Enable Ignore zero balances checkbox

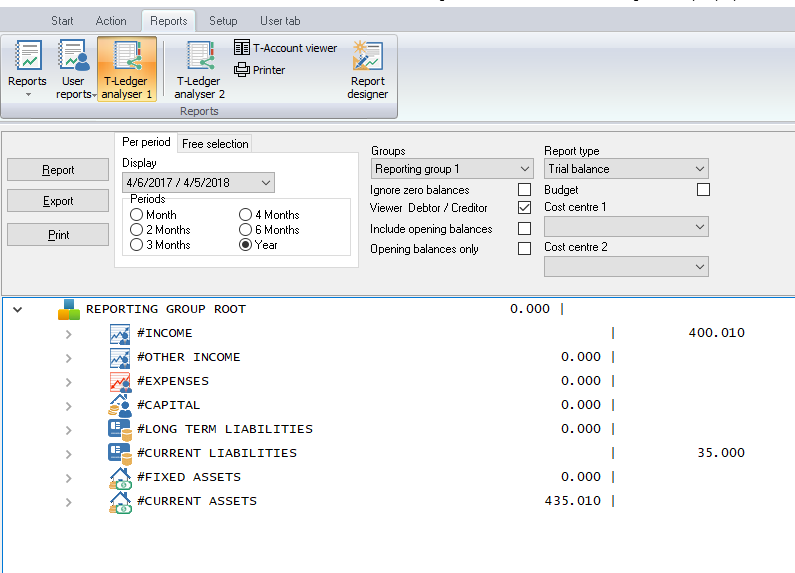pos(524,190)
